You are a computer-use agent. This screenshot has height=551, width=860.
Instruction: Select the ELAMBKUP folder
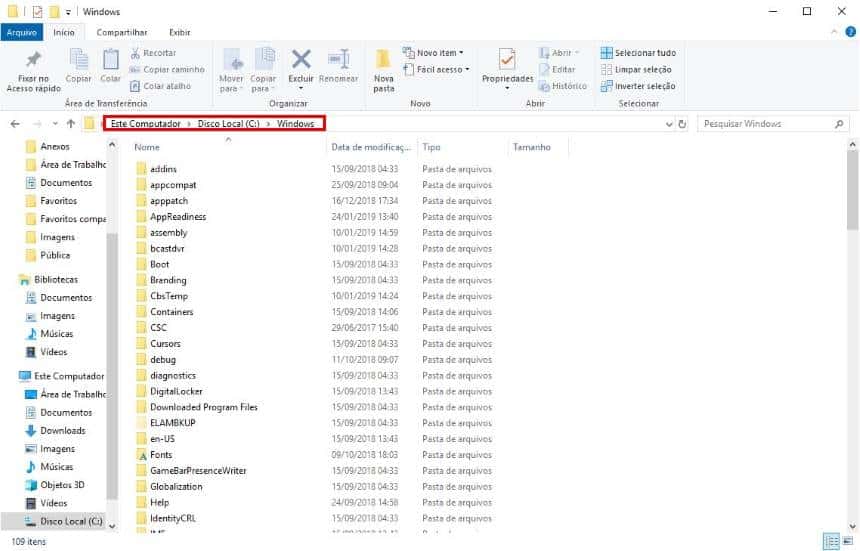172,423
